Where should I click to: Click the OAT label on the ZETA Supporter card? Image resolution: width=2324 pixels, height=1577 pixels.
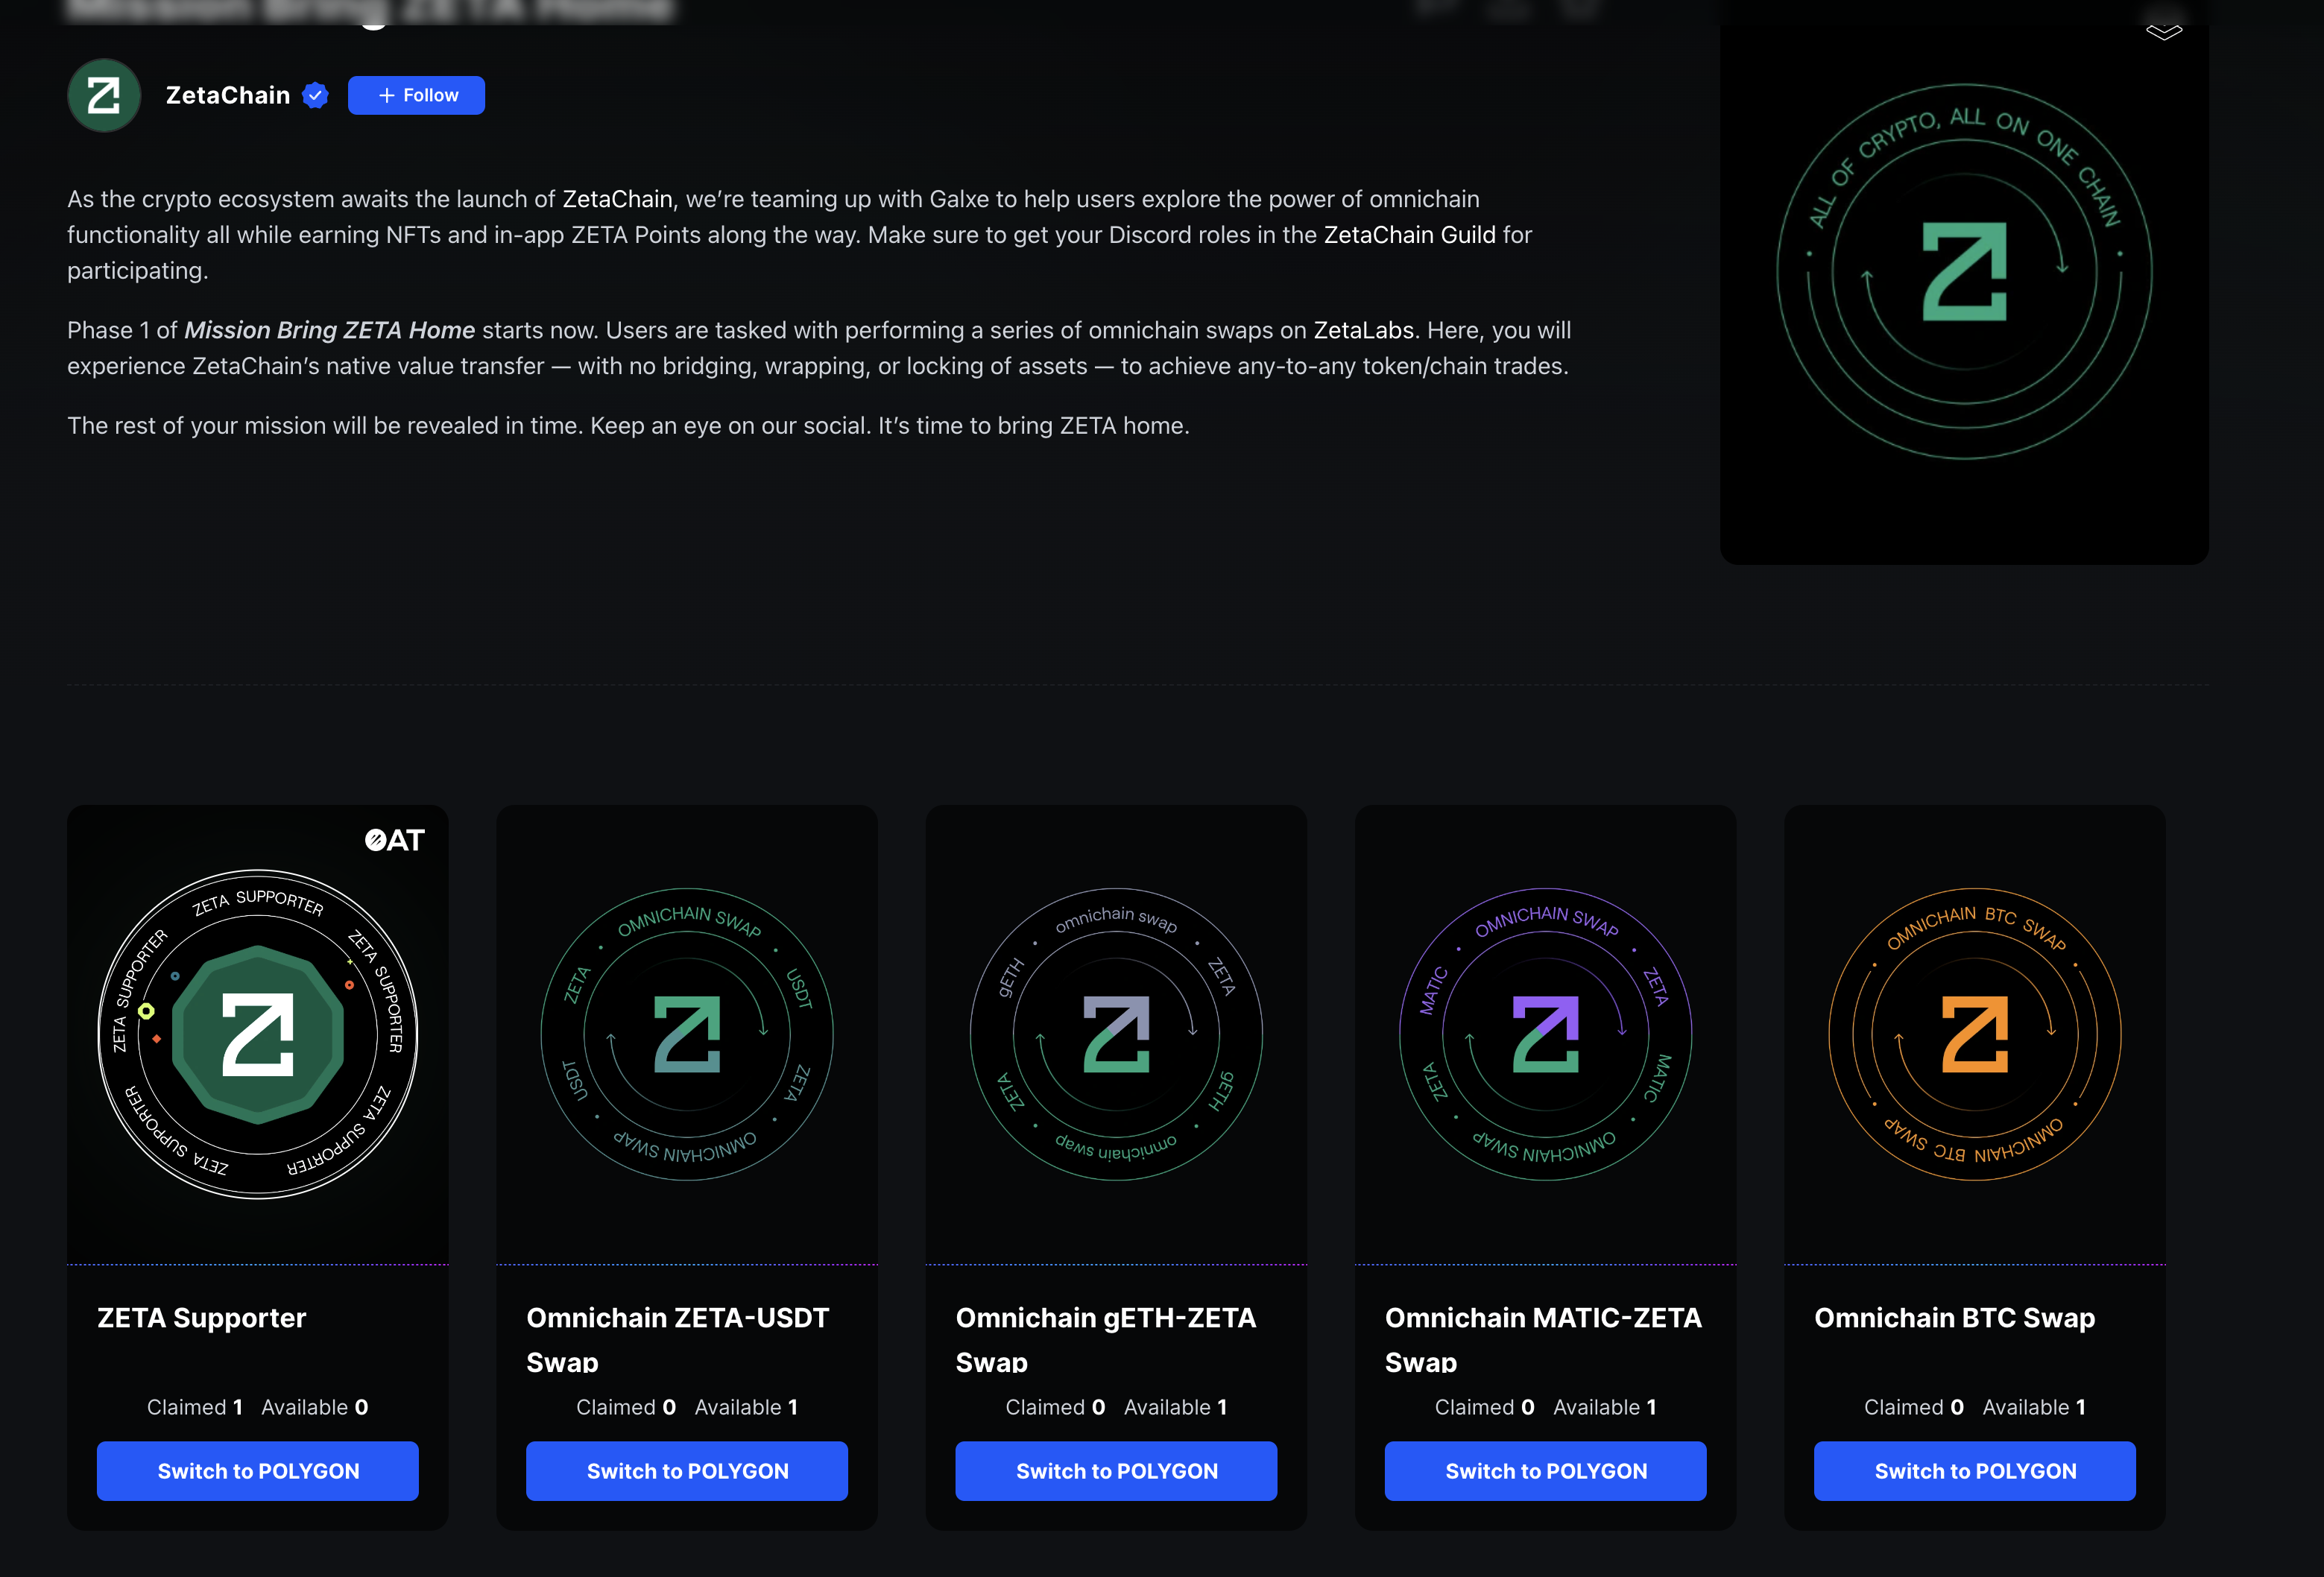[395, 840]
